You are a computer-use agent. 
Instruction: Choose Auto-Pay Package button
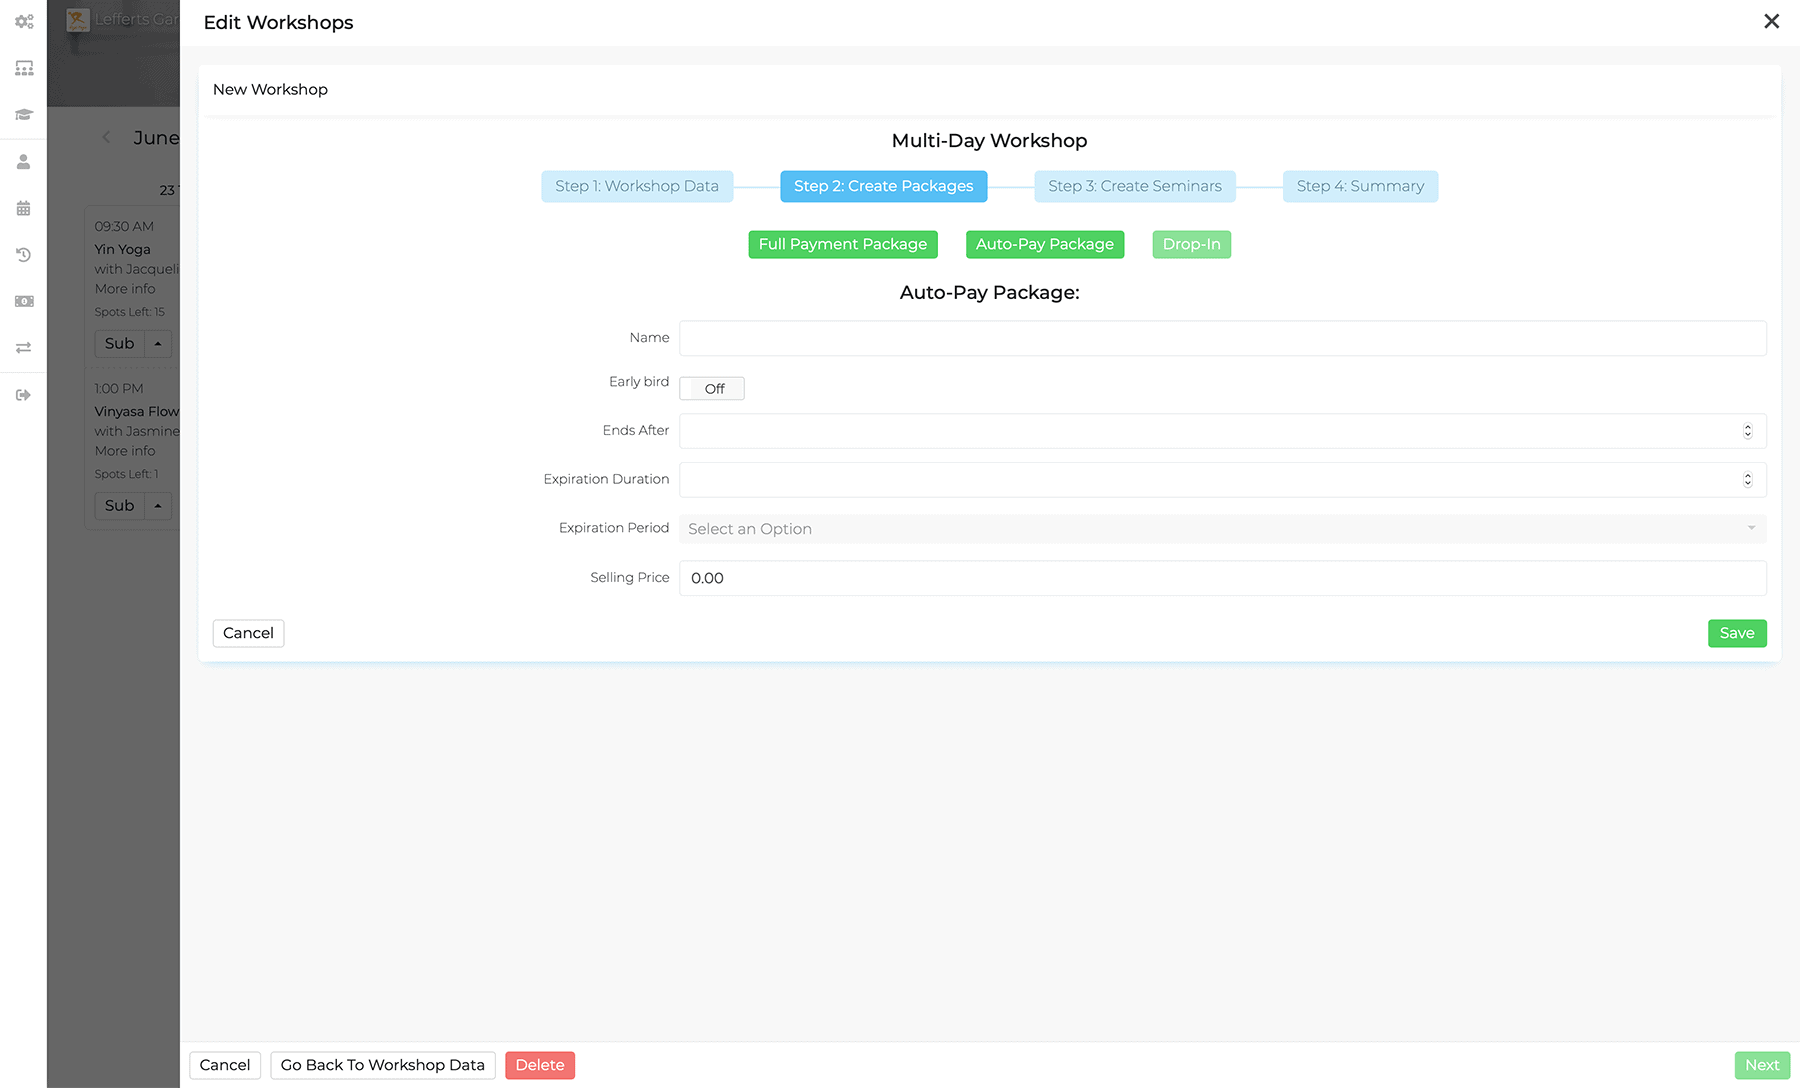pos(1044,244)
